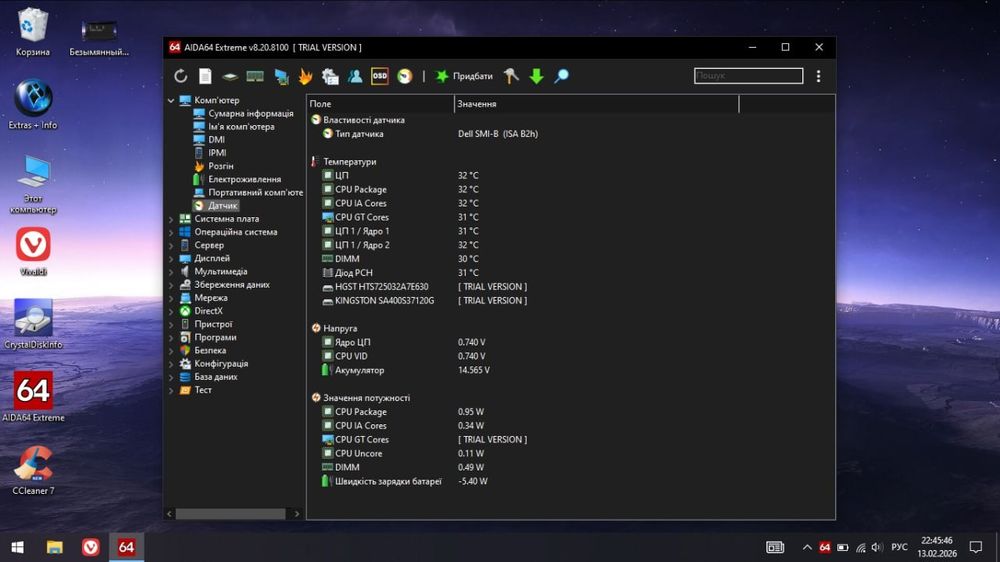Expand the Сервер tree node

coord(171,245)
